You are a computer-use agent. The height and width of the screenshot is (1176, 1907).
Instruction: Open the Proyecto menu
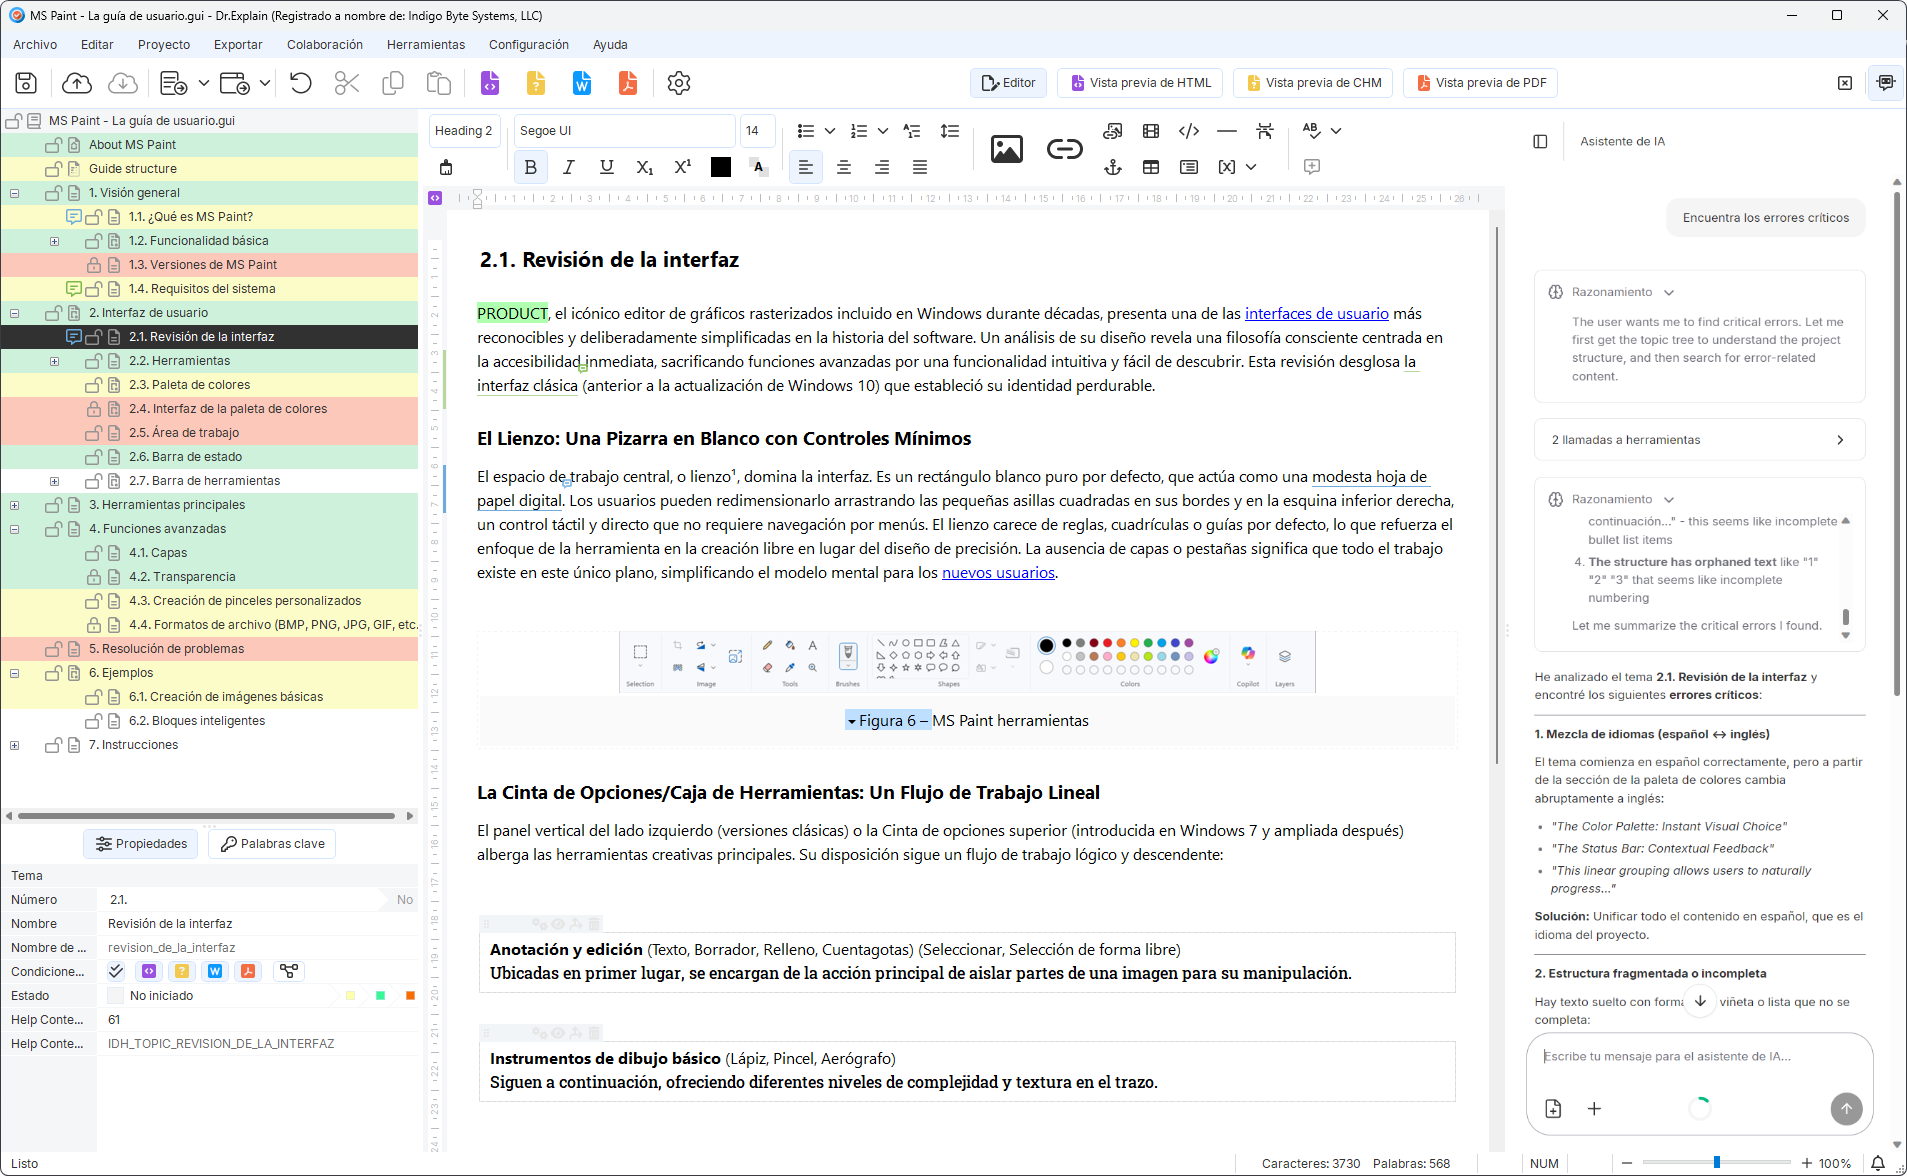(164, 45)
